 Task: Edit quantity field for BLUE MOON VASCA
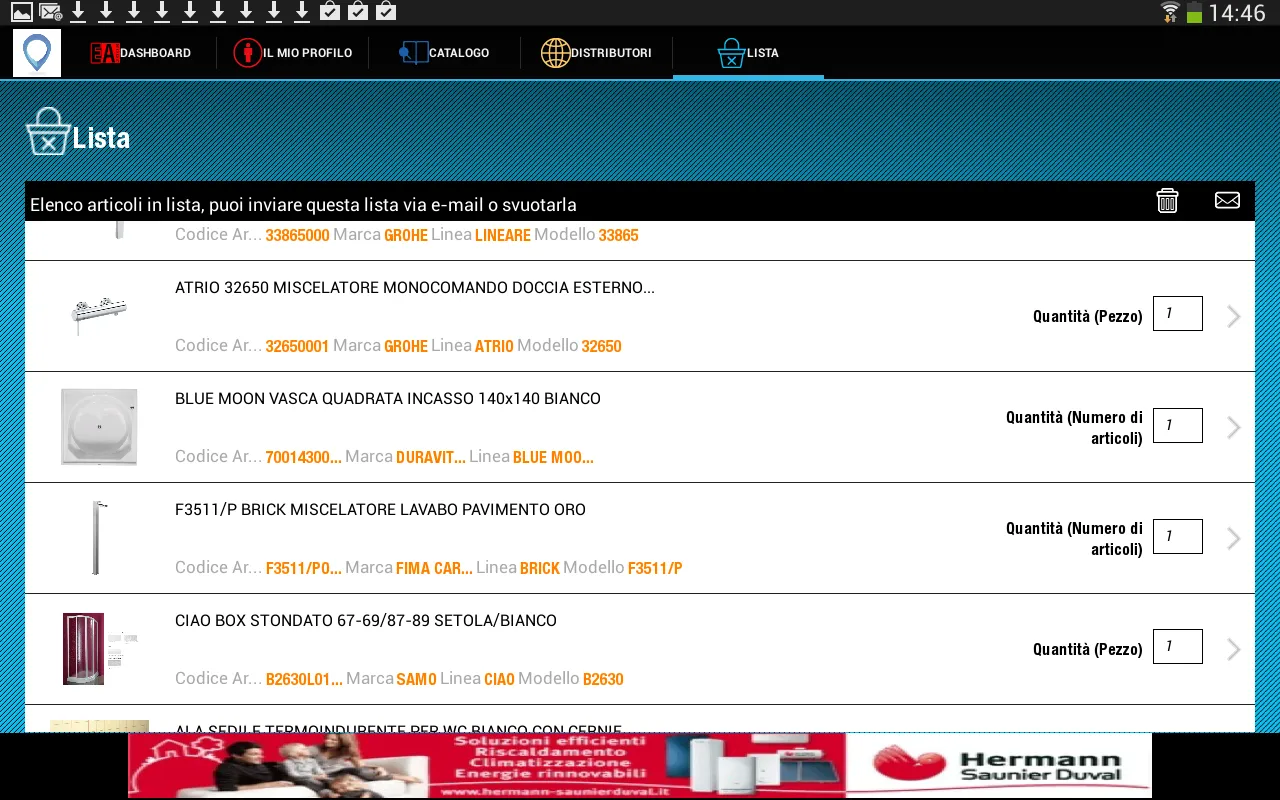click(x=1178, y=425)
